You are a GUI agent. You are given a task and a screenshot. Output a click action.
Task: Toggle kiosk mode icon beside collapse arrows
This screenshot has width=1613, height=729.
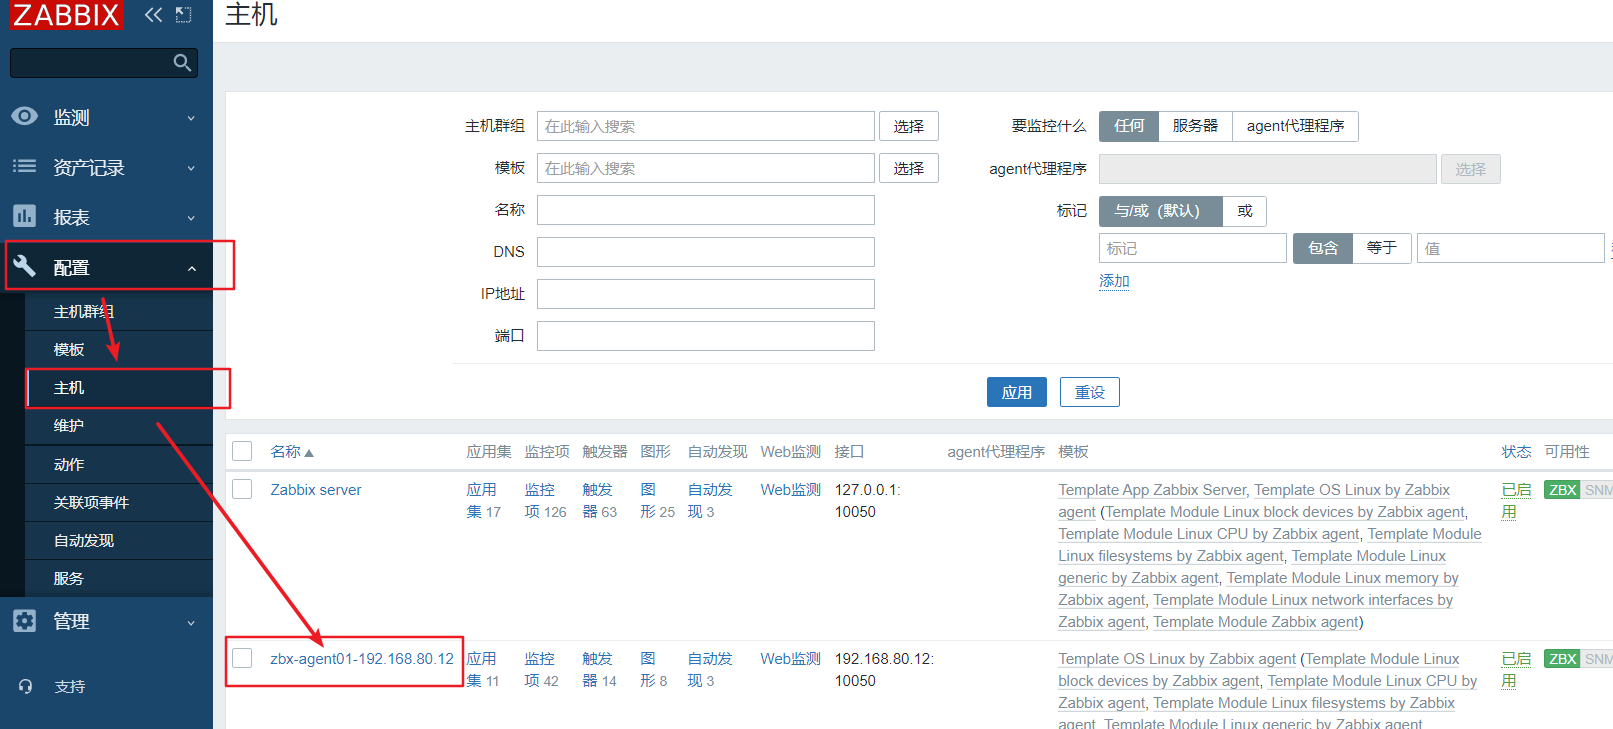point(183,14)
